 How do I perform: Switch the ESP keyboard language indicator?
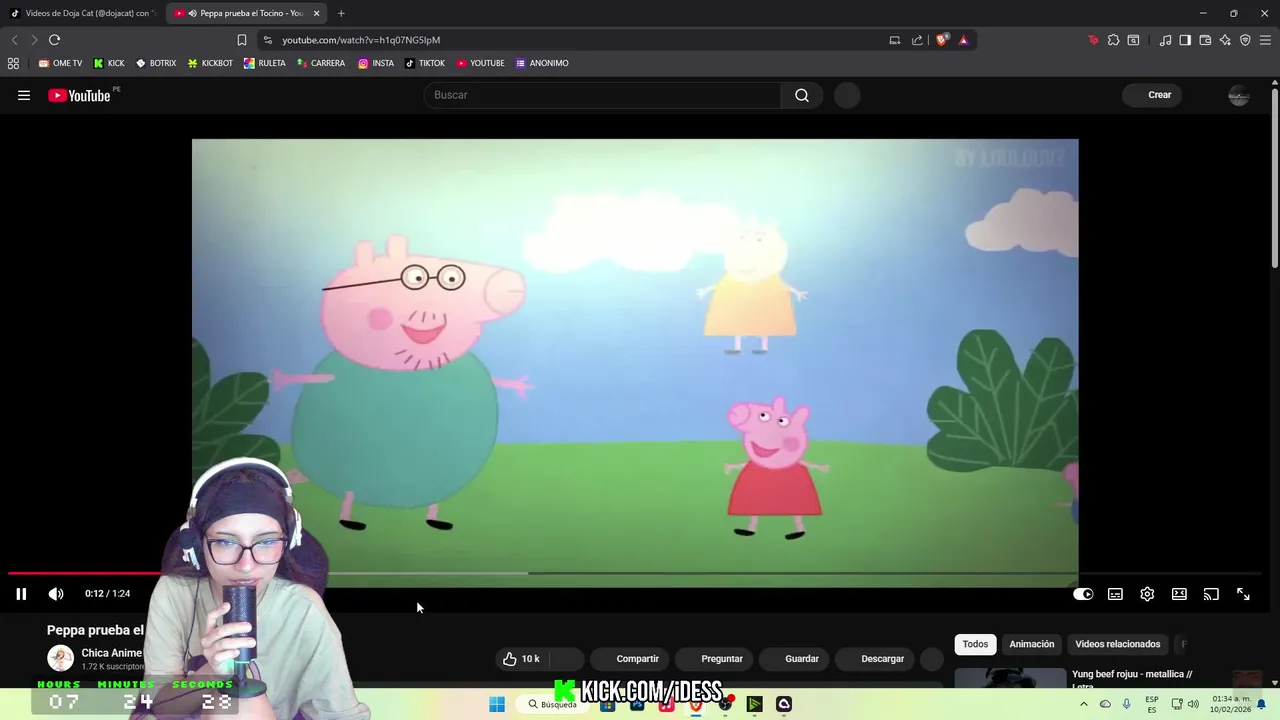(x=1152, y=704)
